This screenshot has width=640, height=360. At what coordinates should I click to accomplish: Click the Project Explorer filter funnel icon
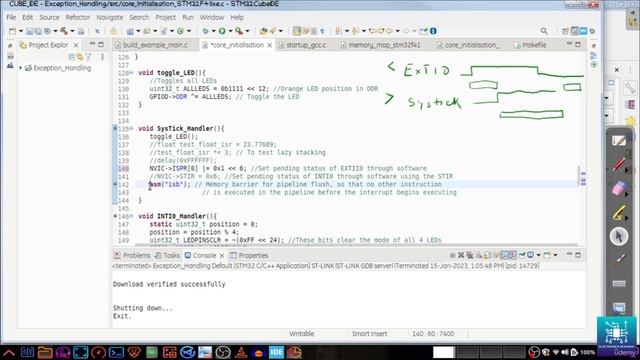(x=88, y=57)
